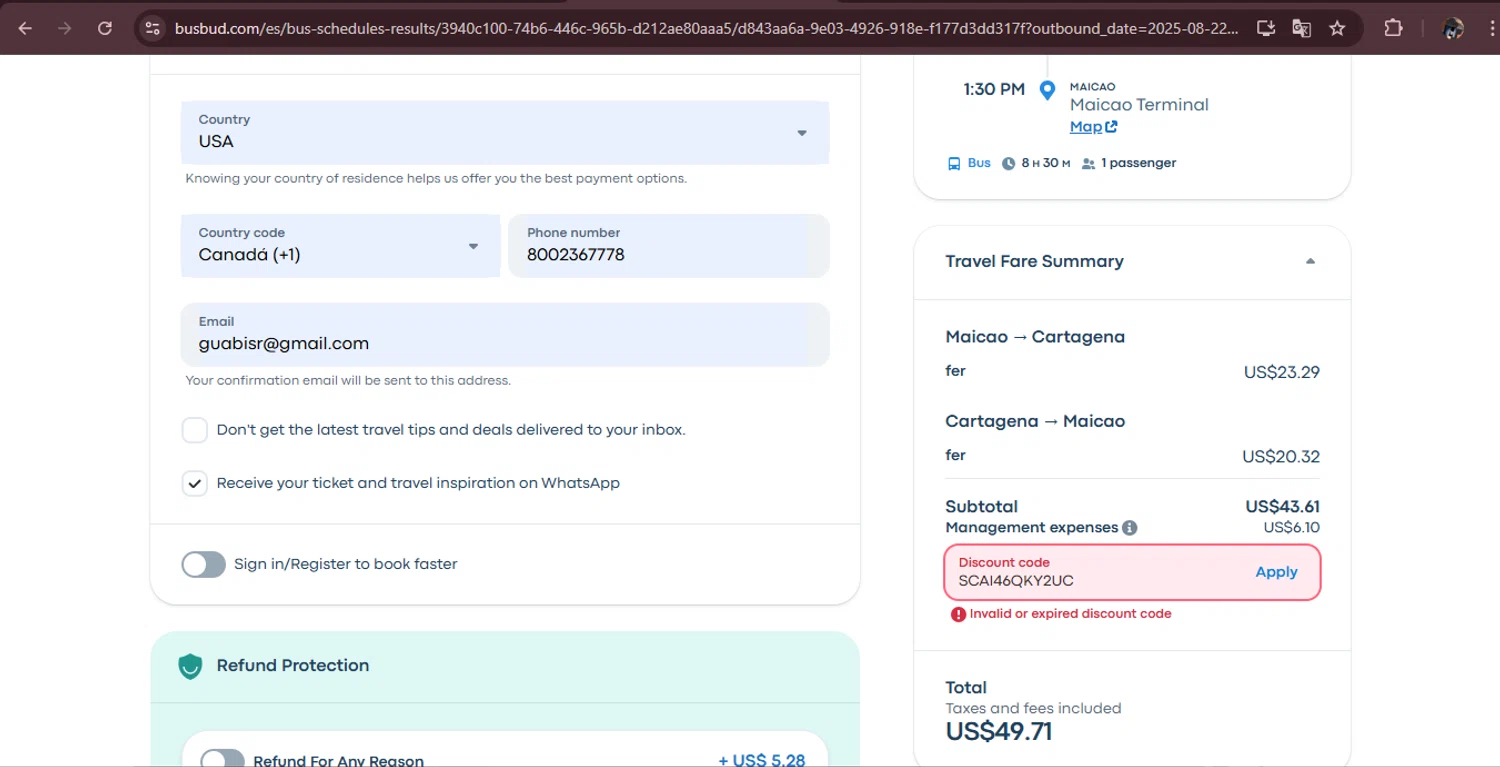Screen dimensions: 1500x767
Task: Open the Country code dropdown
Action: coord(340,246)
